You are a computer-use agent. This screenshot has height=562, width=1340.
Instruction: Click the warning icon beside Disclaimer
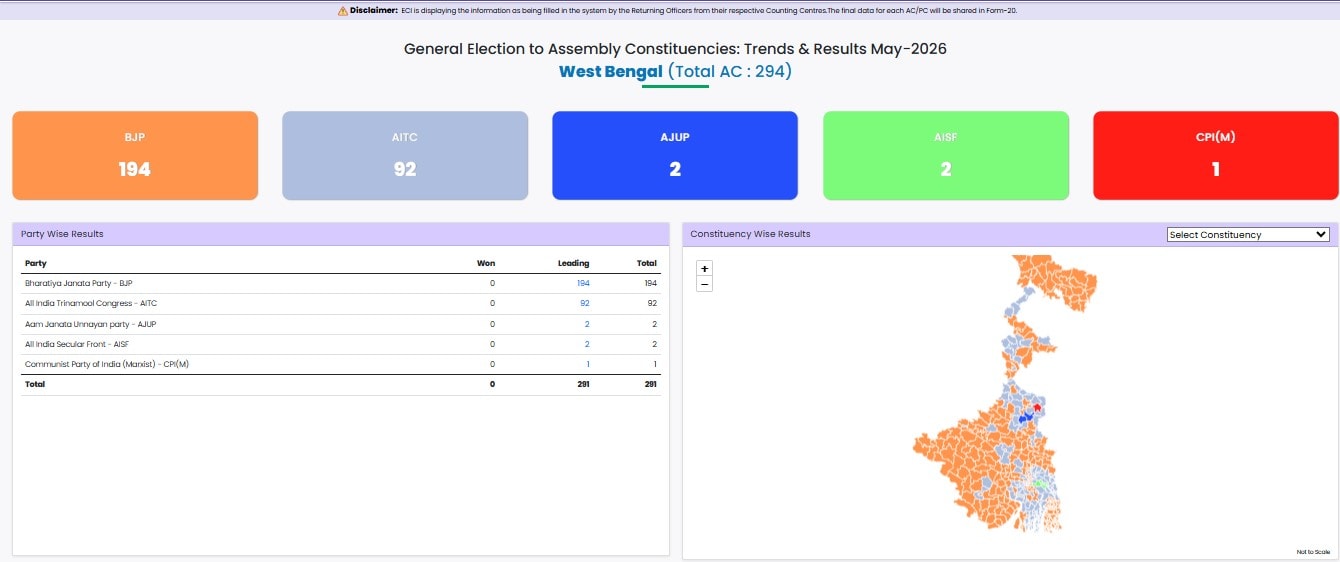coord(343,10)
